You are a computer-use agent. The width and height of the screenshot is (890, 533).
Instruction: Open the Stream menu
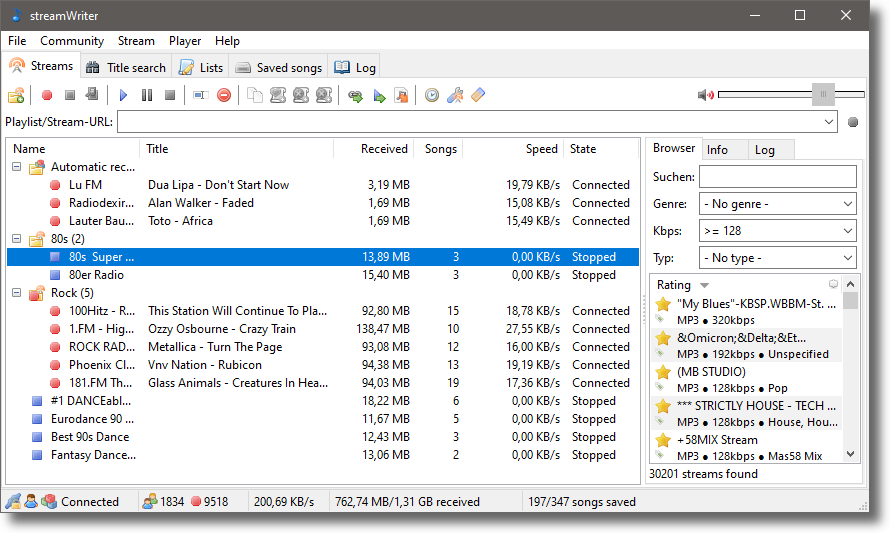[x=136, y=41]
